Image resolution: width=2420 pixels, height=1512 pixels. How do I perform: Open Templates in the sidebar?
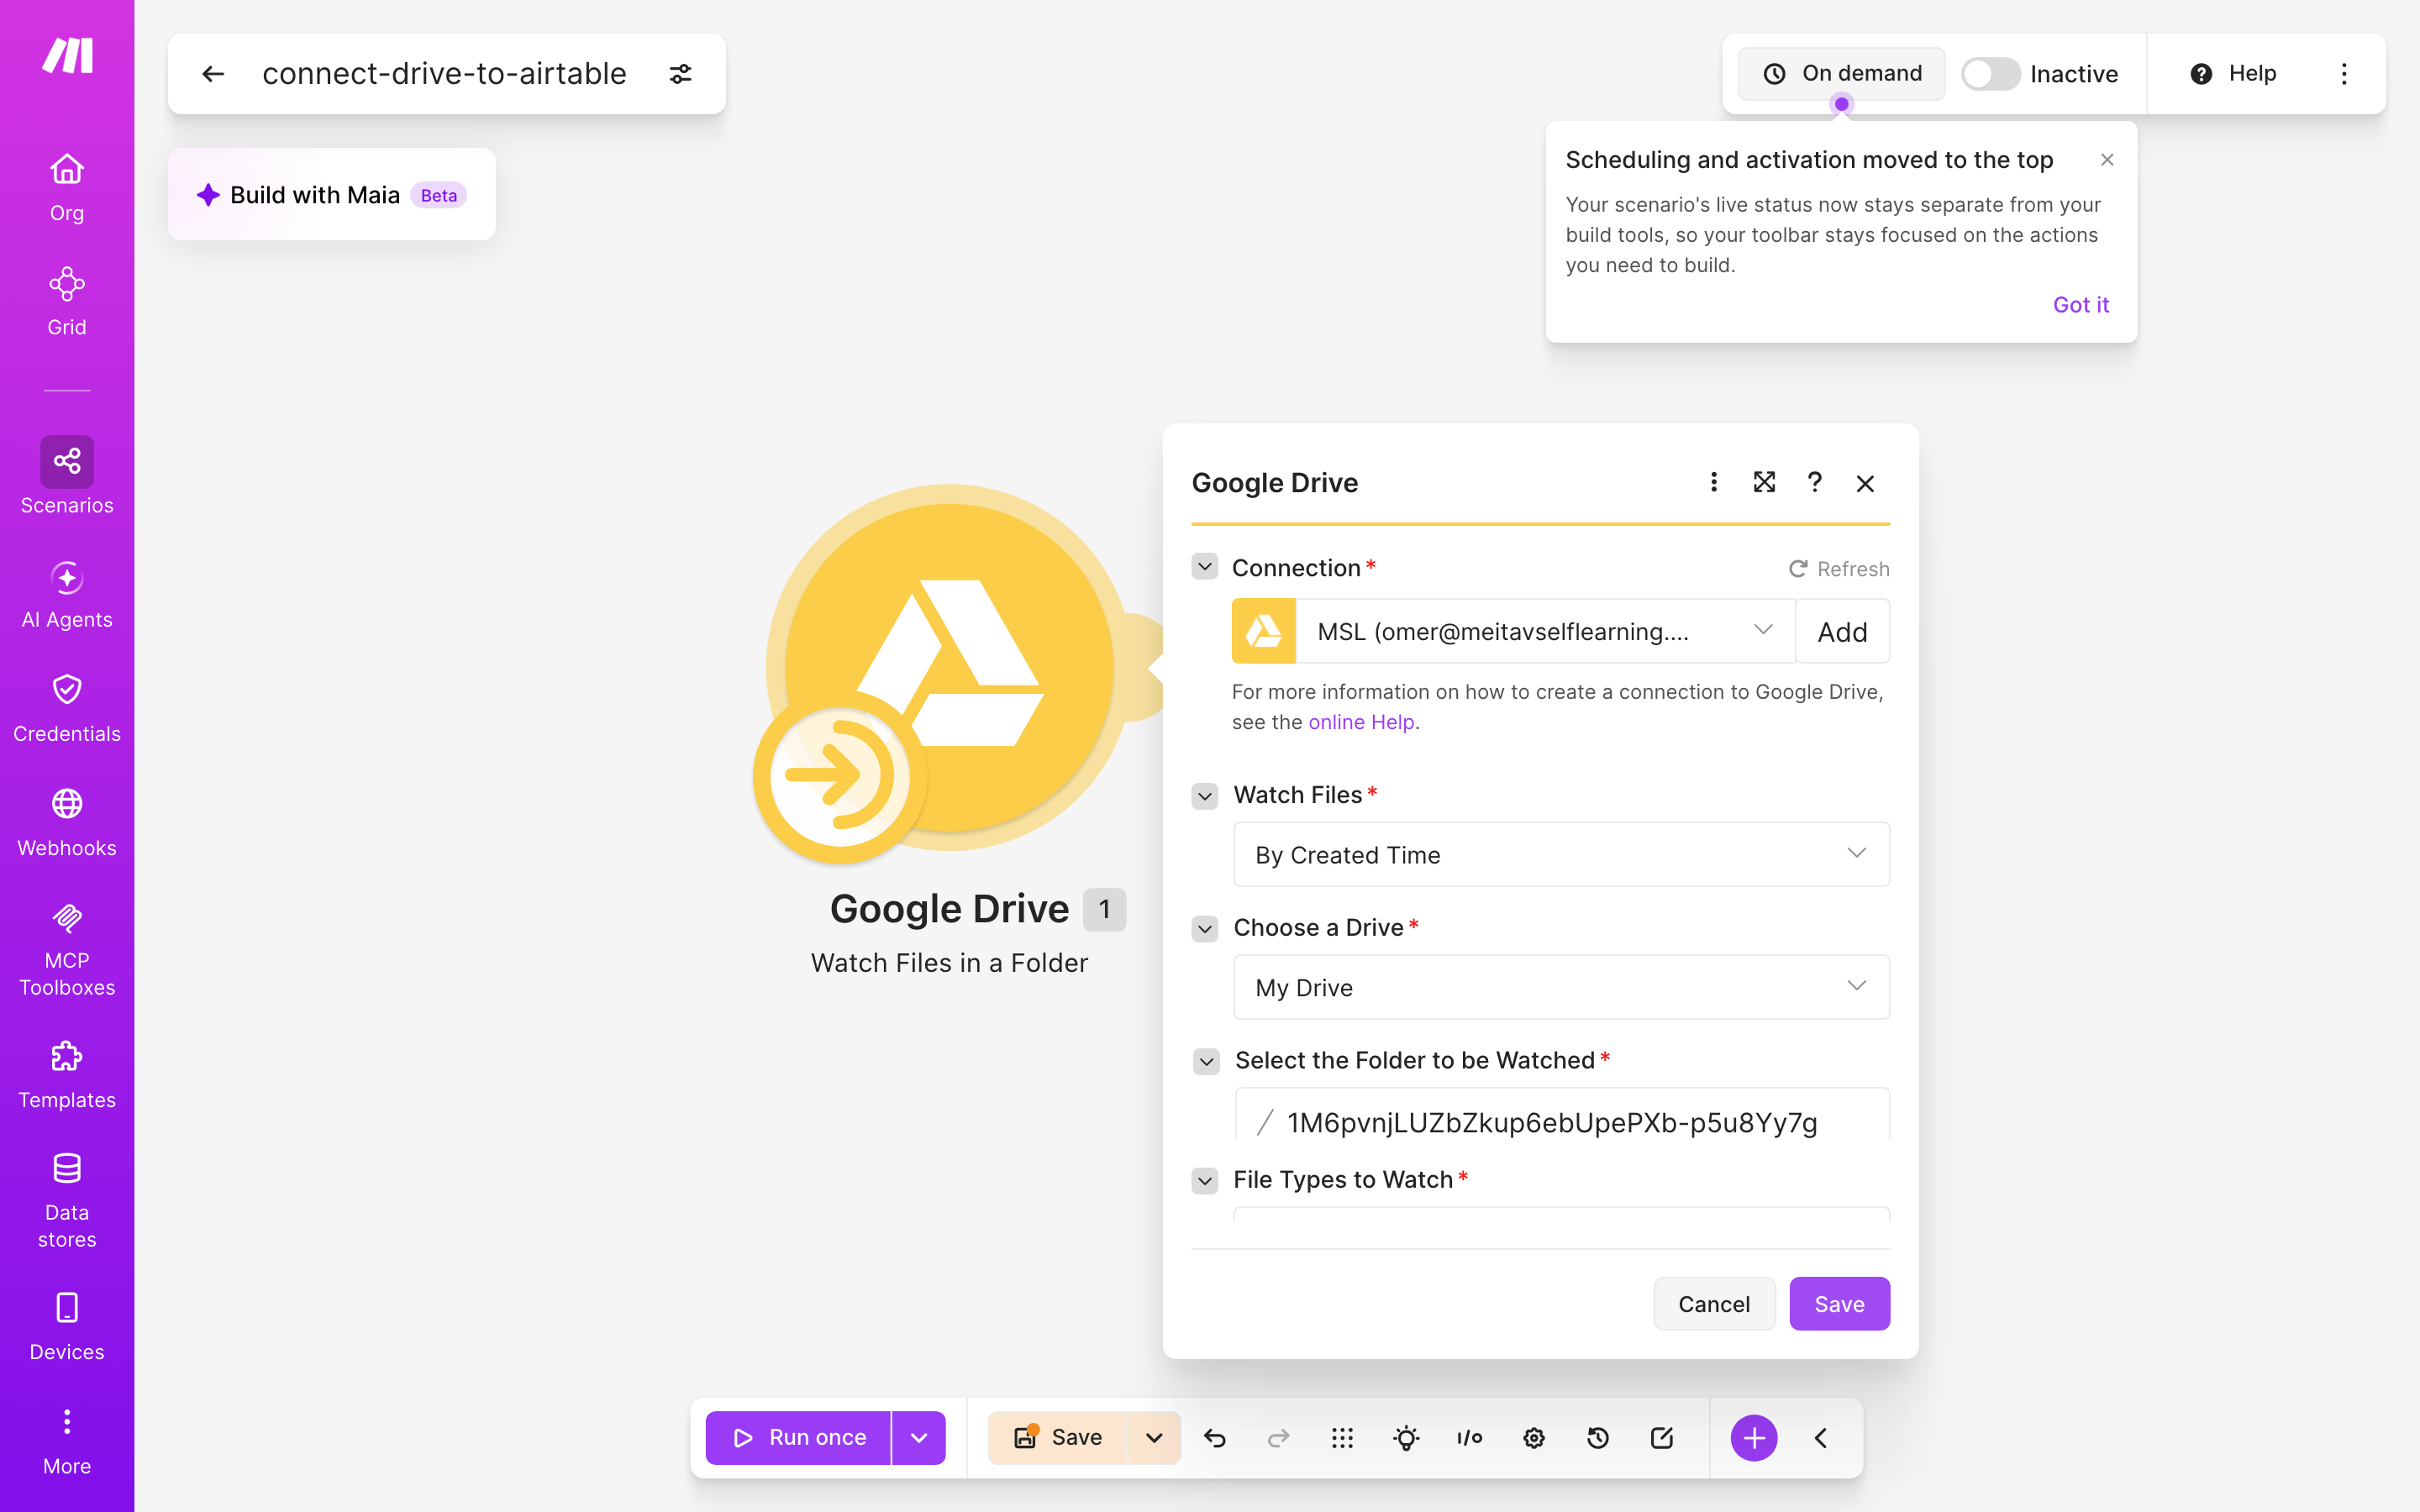point(67,1076)
